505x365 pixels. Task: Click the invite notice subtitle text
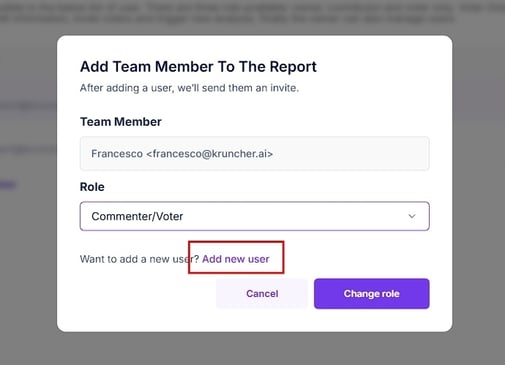189,88
